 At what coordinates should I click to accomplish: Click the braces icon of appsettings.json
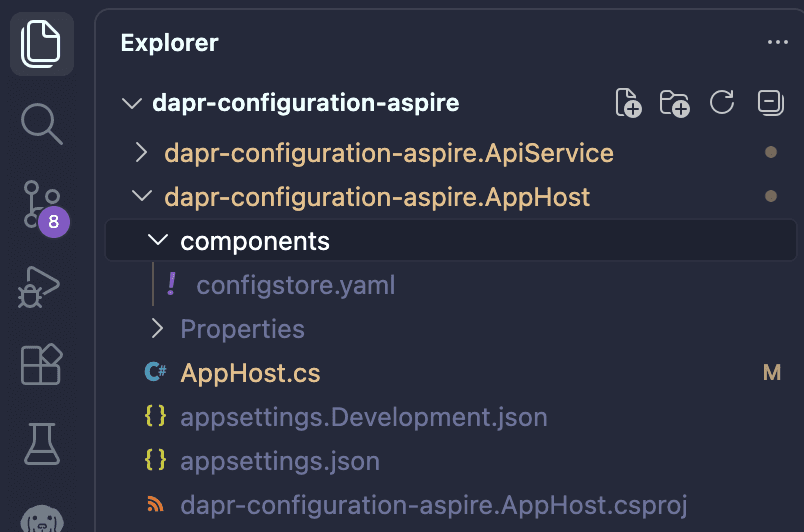coord(155,460)
